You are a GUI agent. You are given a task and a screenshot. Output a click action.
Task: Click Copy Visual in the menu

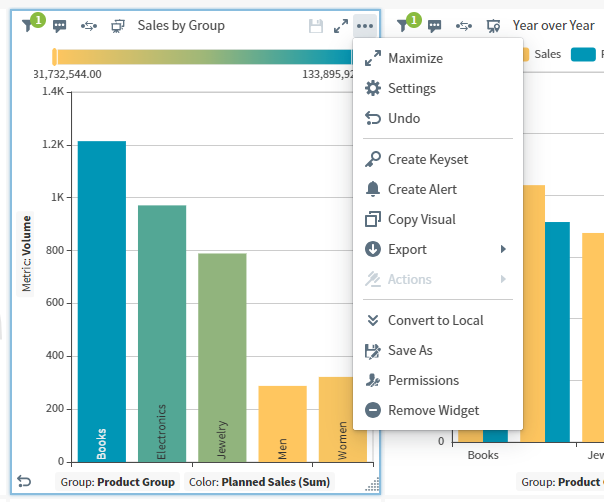point(421,220)
